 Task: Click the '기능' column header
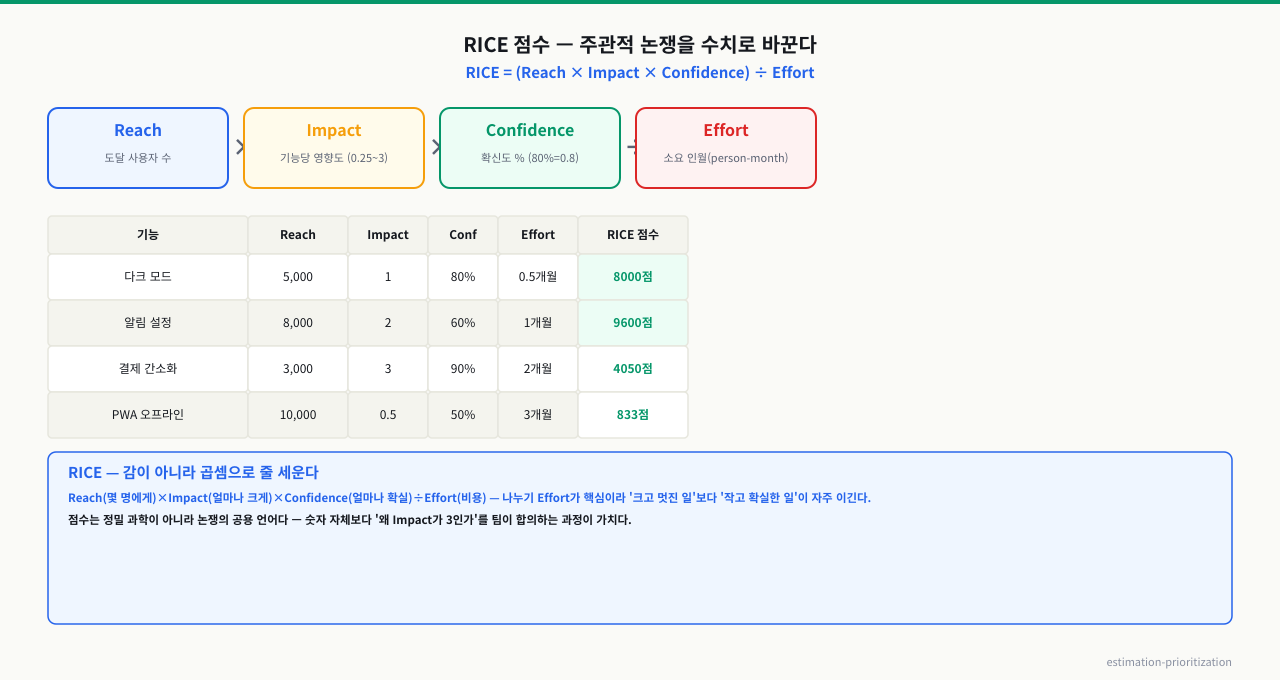(148, 235)
